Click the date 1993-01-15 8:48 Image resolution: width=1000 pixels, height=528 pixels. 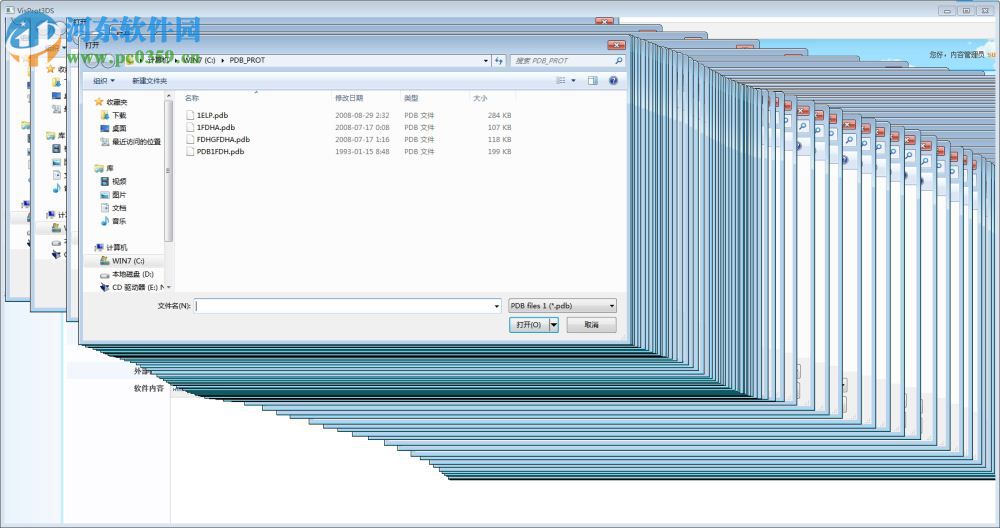[362, 152]
